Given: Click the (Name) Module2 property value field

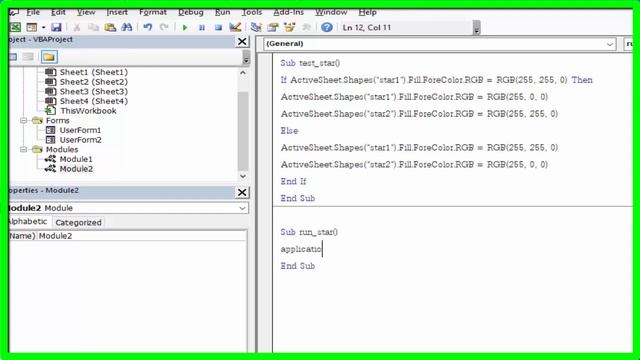Looking at the screenshot, I should point(141,236).
